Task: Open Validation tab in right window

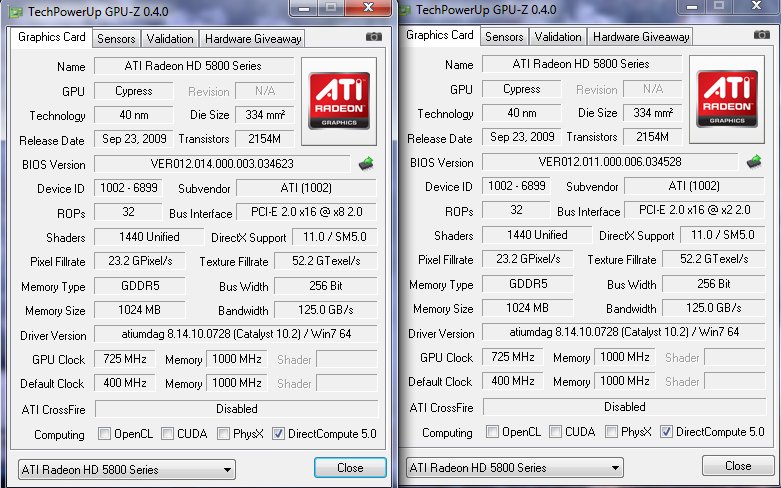Action: tap(558, 37)
